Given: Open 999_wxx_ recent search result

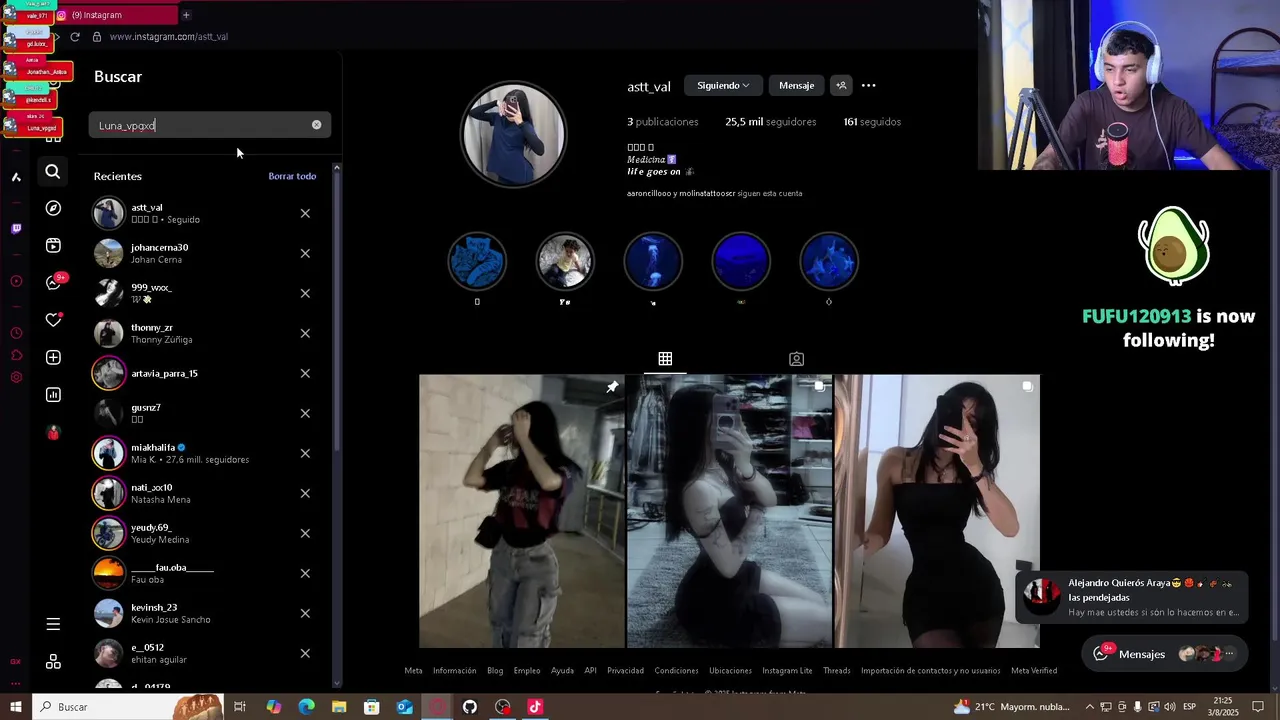Looking at the screenshot, I should click(205, 293).
